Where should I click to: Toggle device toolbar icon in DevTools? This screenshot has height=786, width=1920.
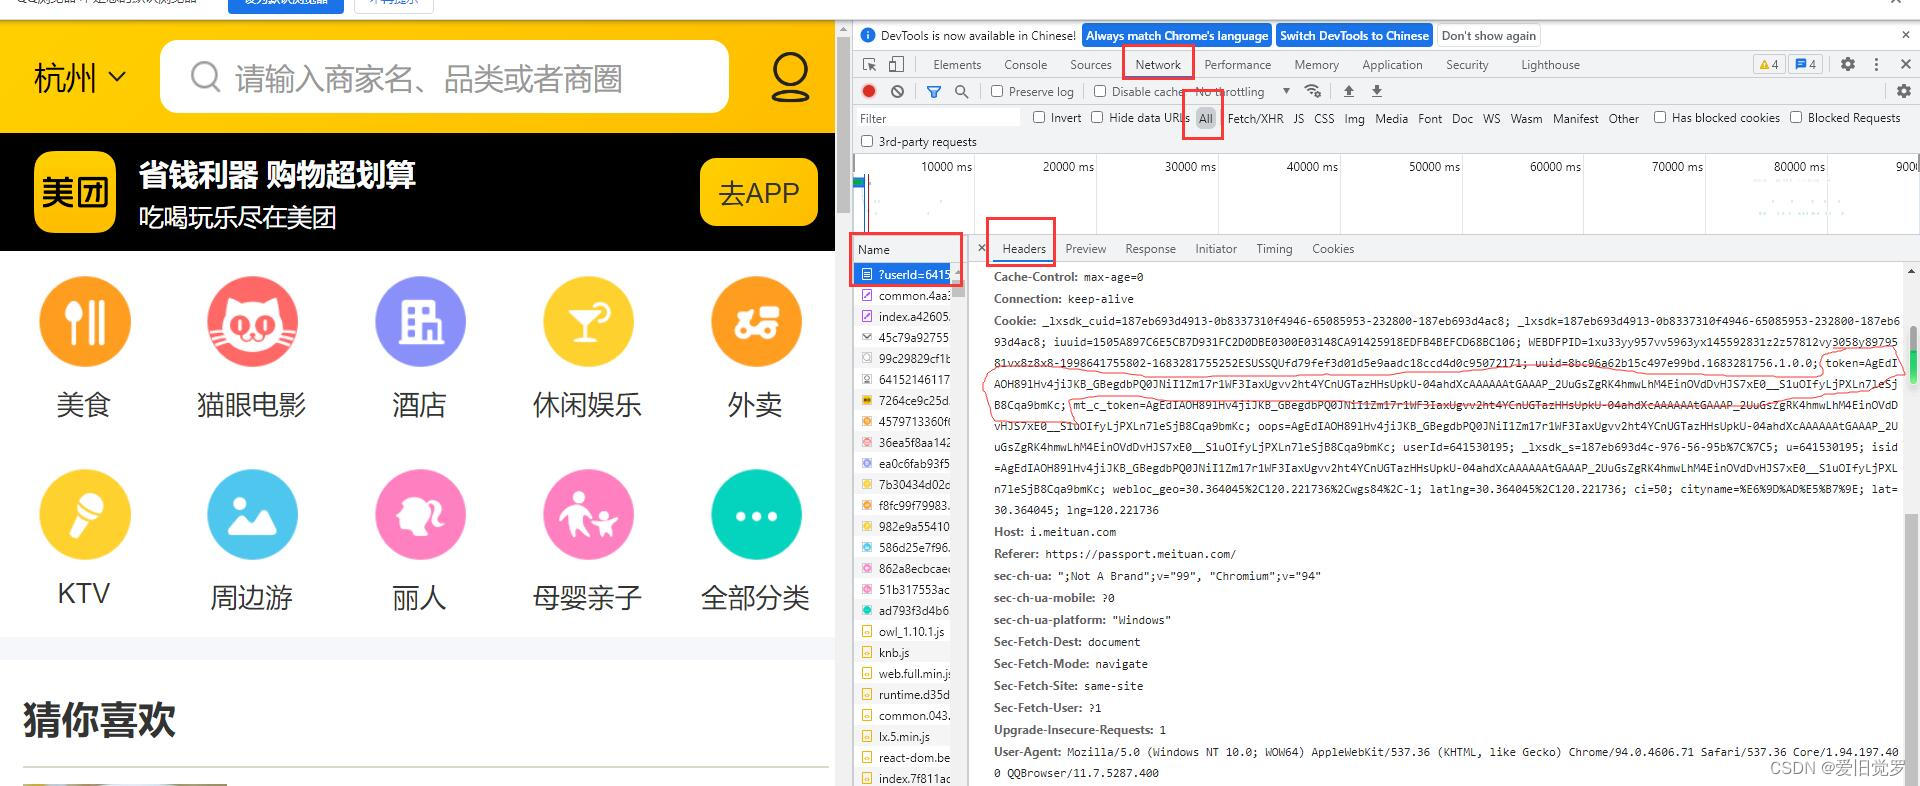point(896,64)
